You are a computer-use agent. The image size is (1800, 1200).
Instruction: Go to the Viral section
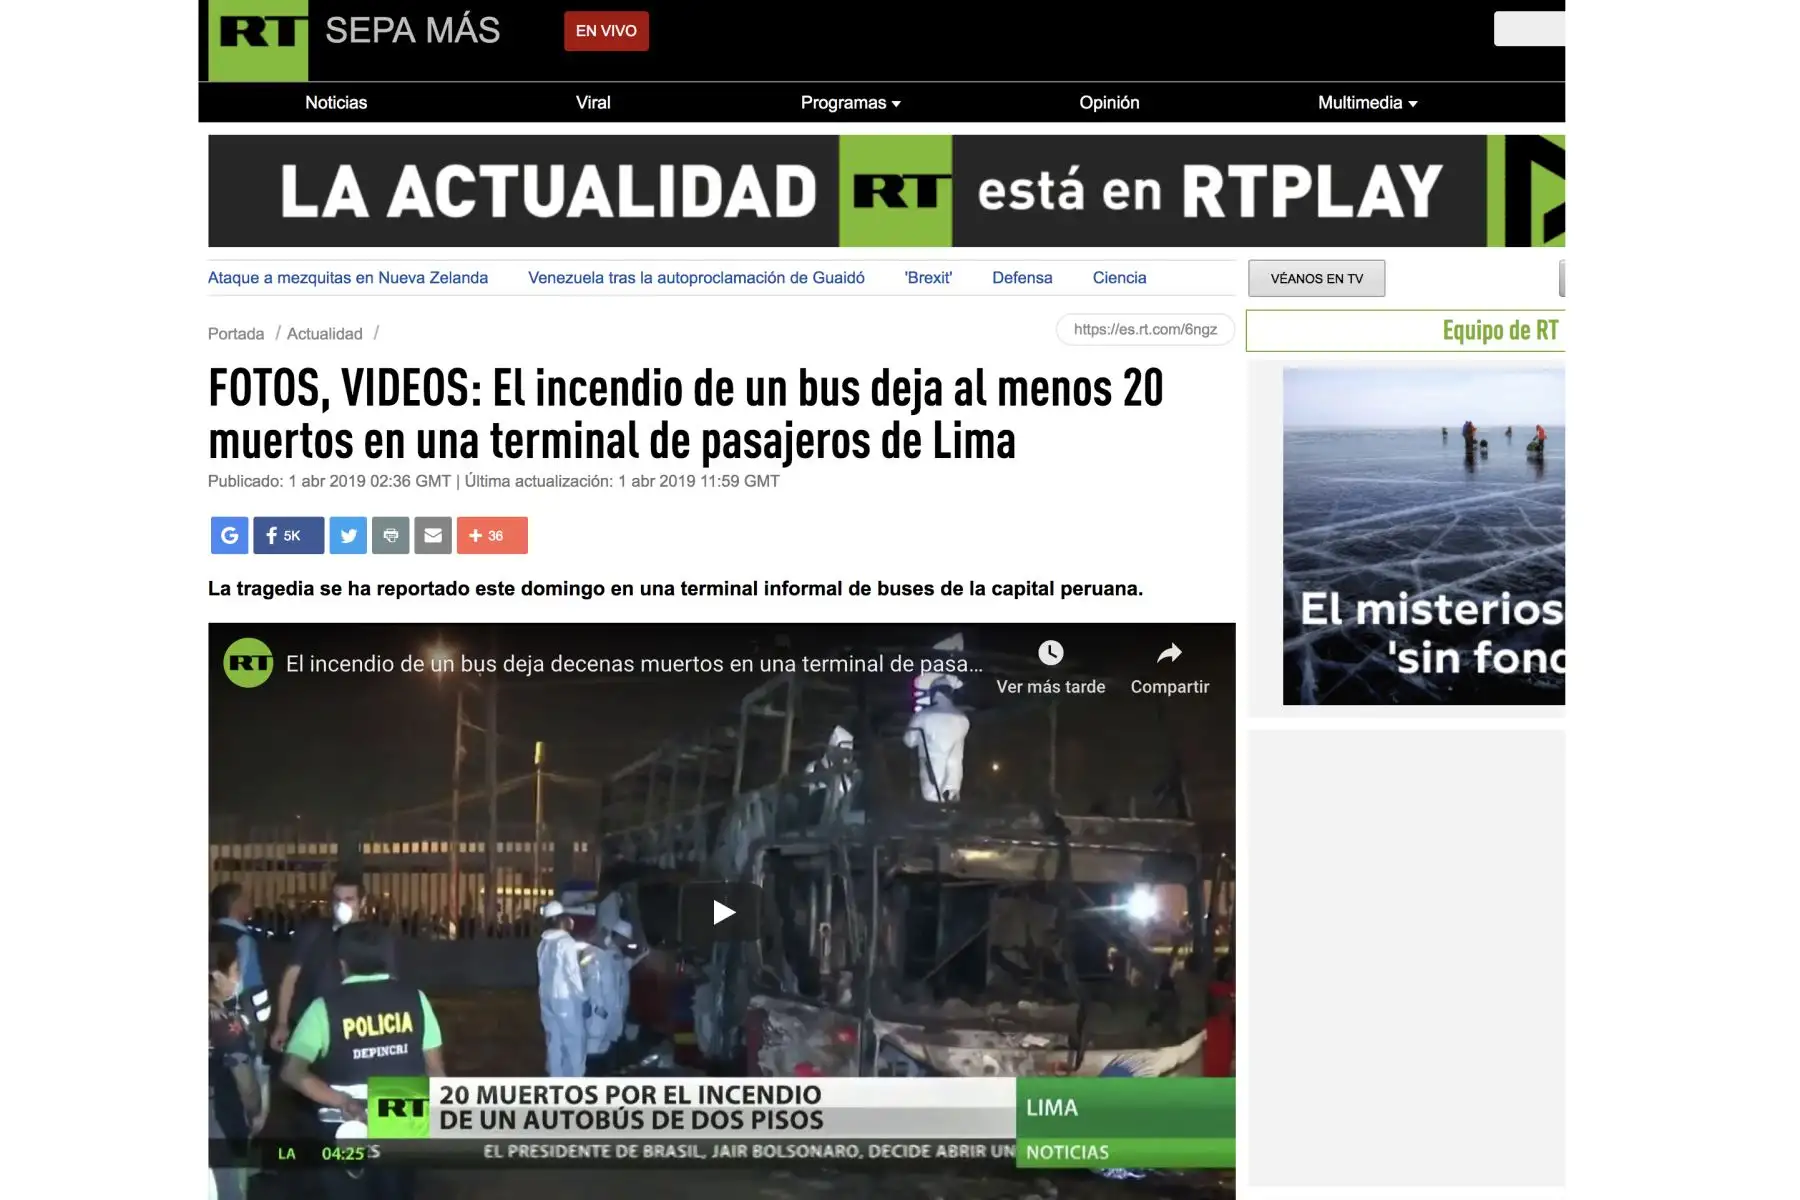point(593,102)
